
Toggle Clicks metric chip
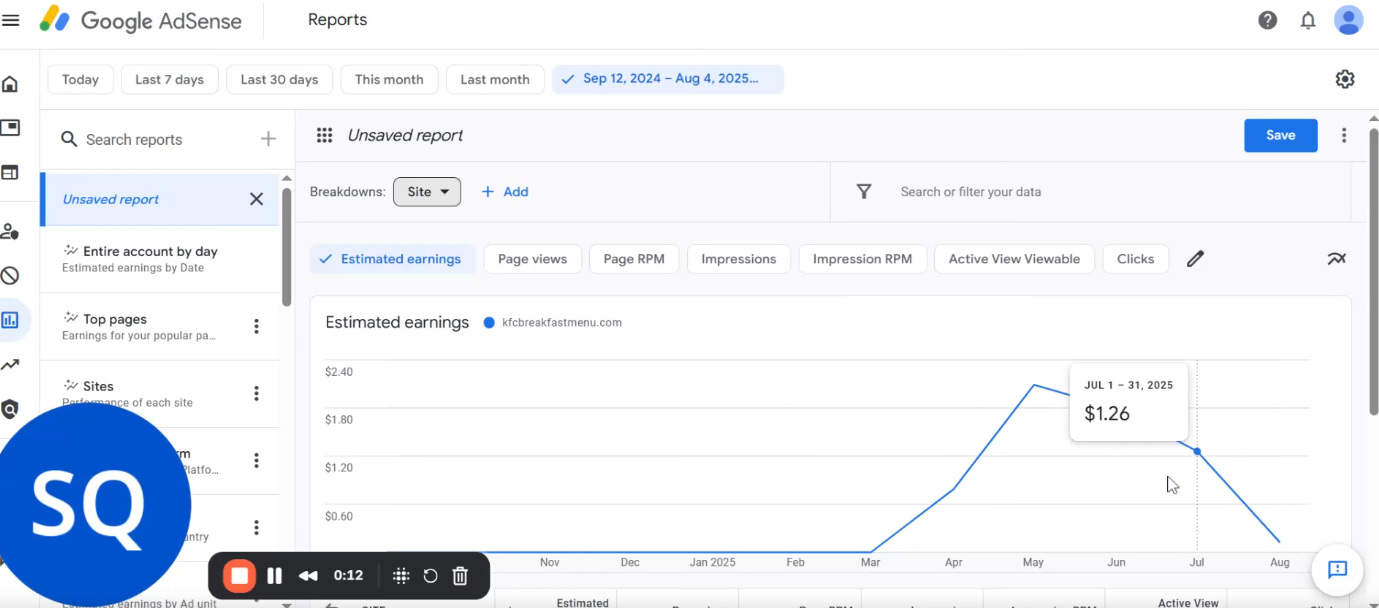pos(1135,259)
